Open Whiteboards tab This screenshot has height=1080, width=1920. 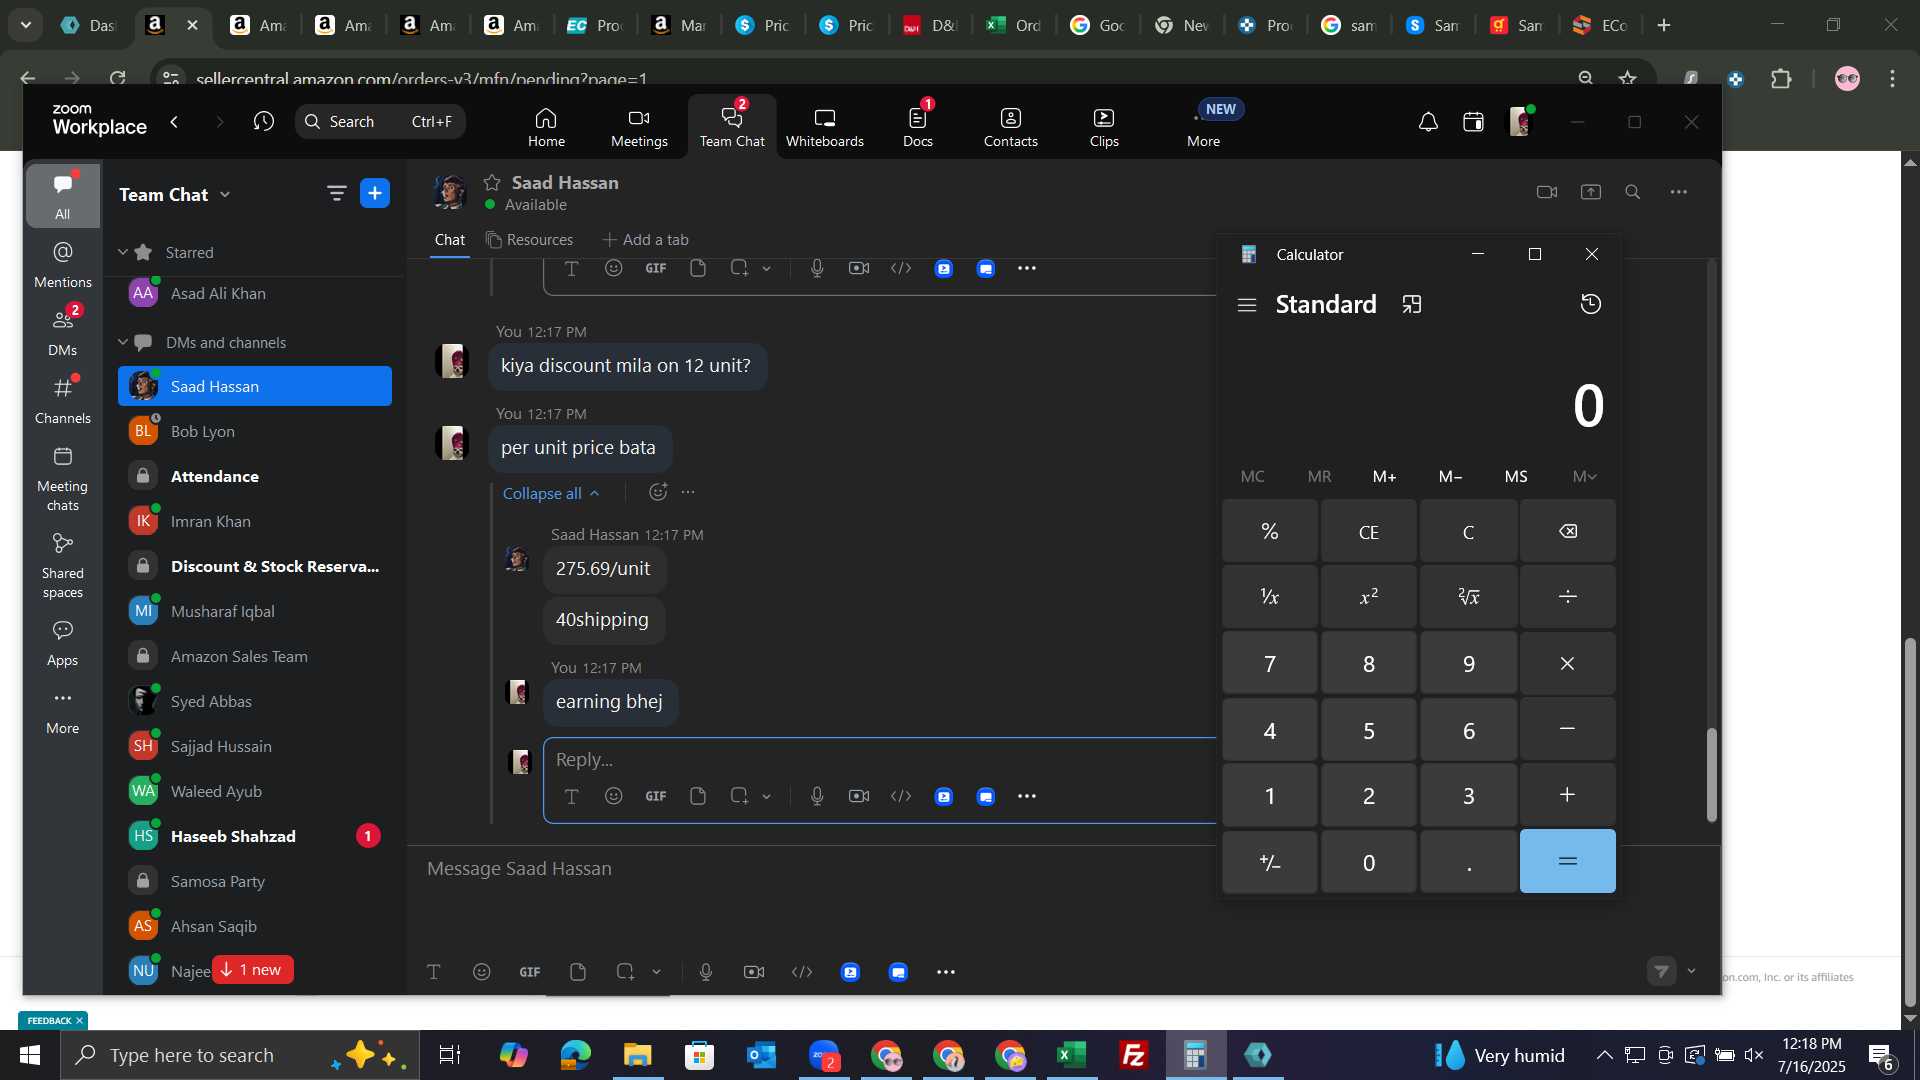click(x=824, y=127)
